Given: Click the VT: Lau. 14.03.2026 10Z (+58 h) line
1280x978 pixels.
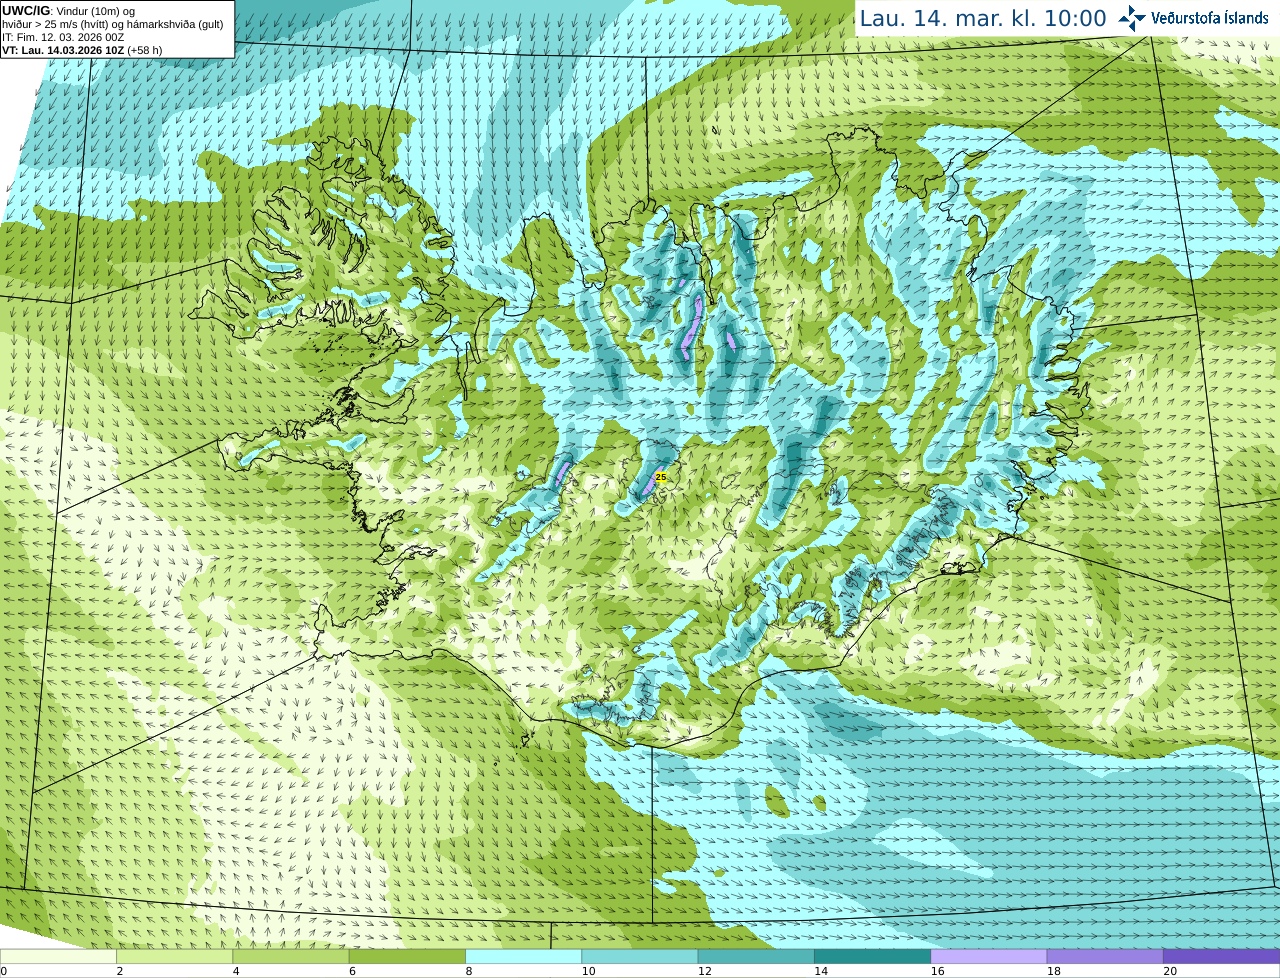Looking at the screenshot, I should pyautogui.click(x=82, y=50).
